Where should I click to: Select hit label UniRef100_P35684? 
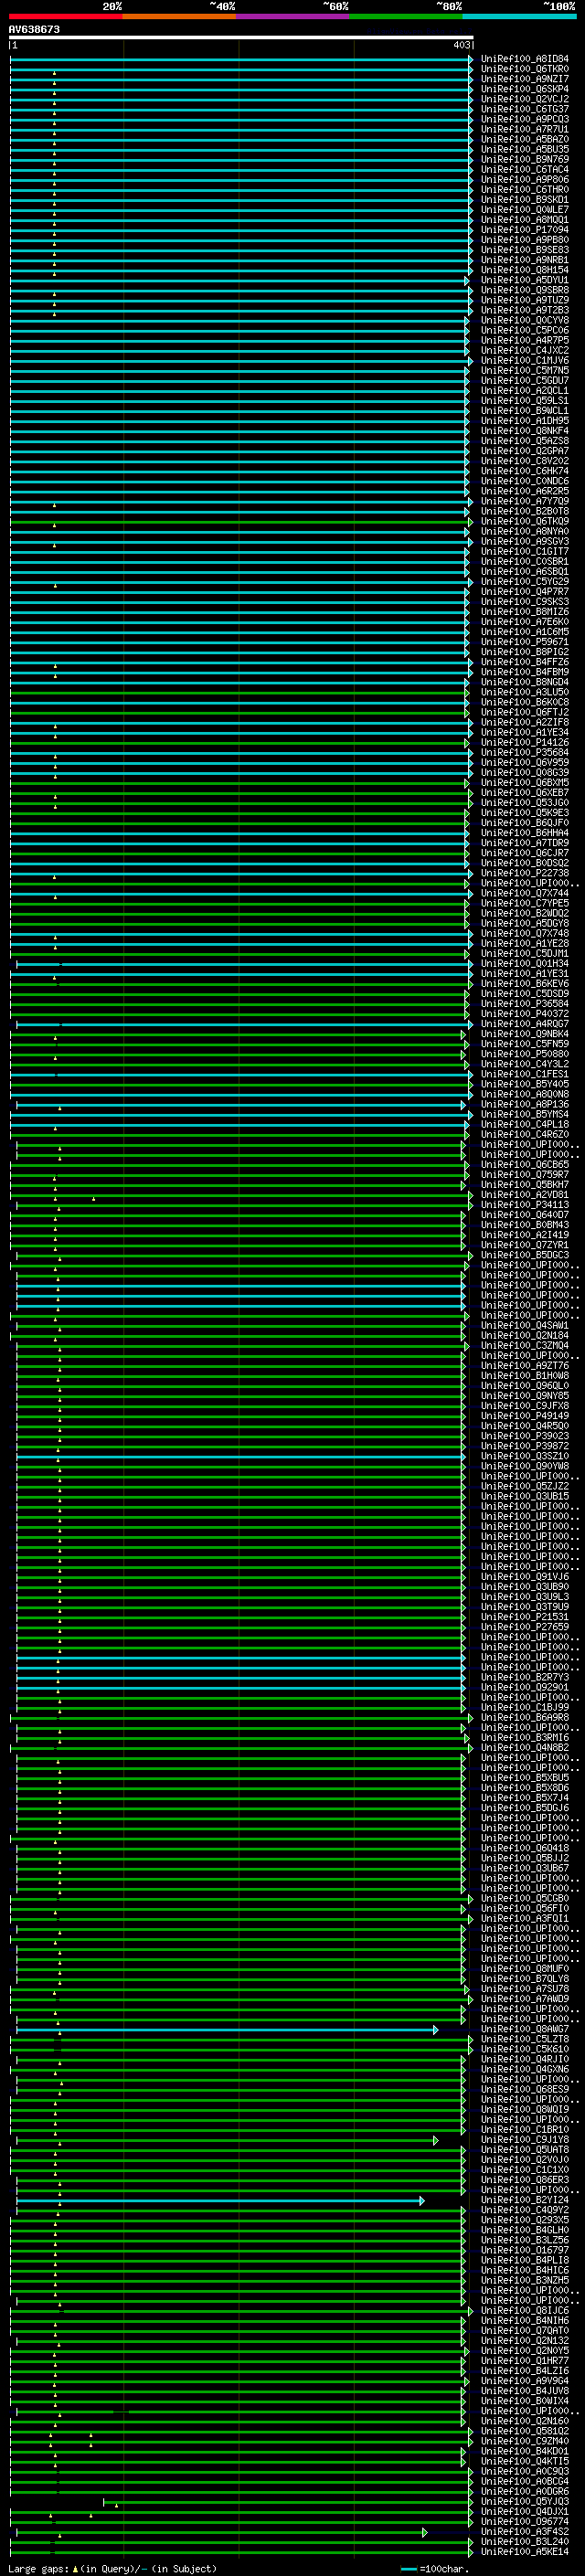coord(525,753)
